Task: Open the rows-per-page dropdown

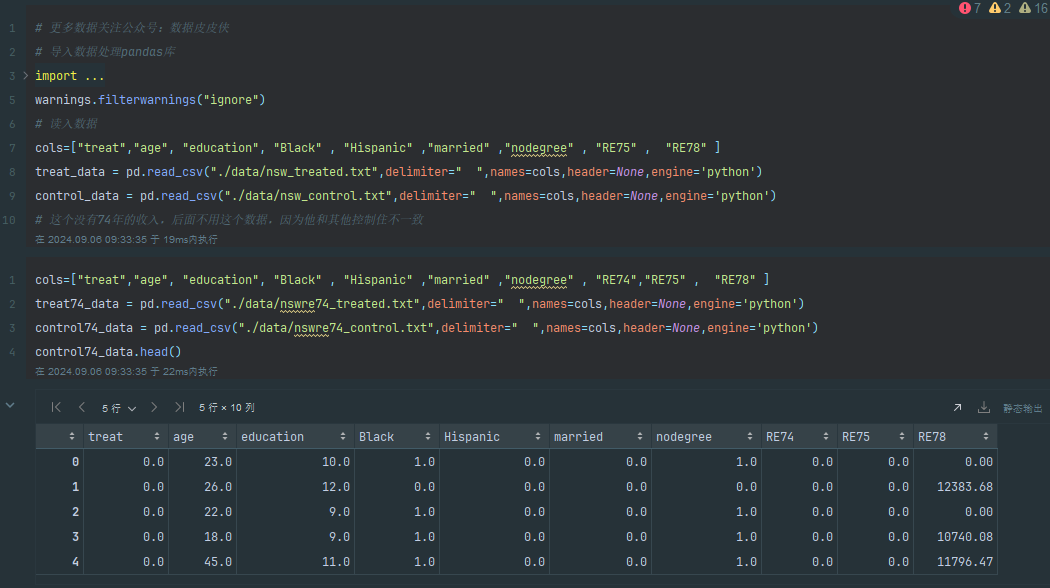Action: 119,408
